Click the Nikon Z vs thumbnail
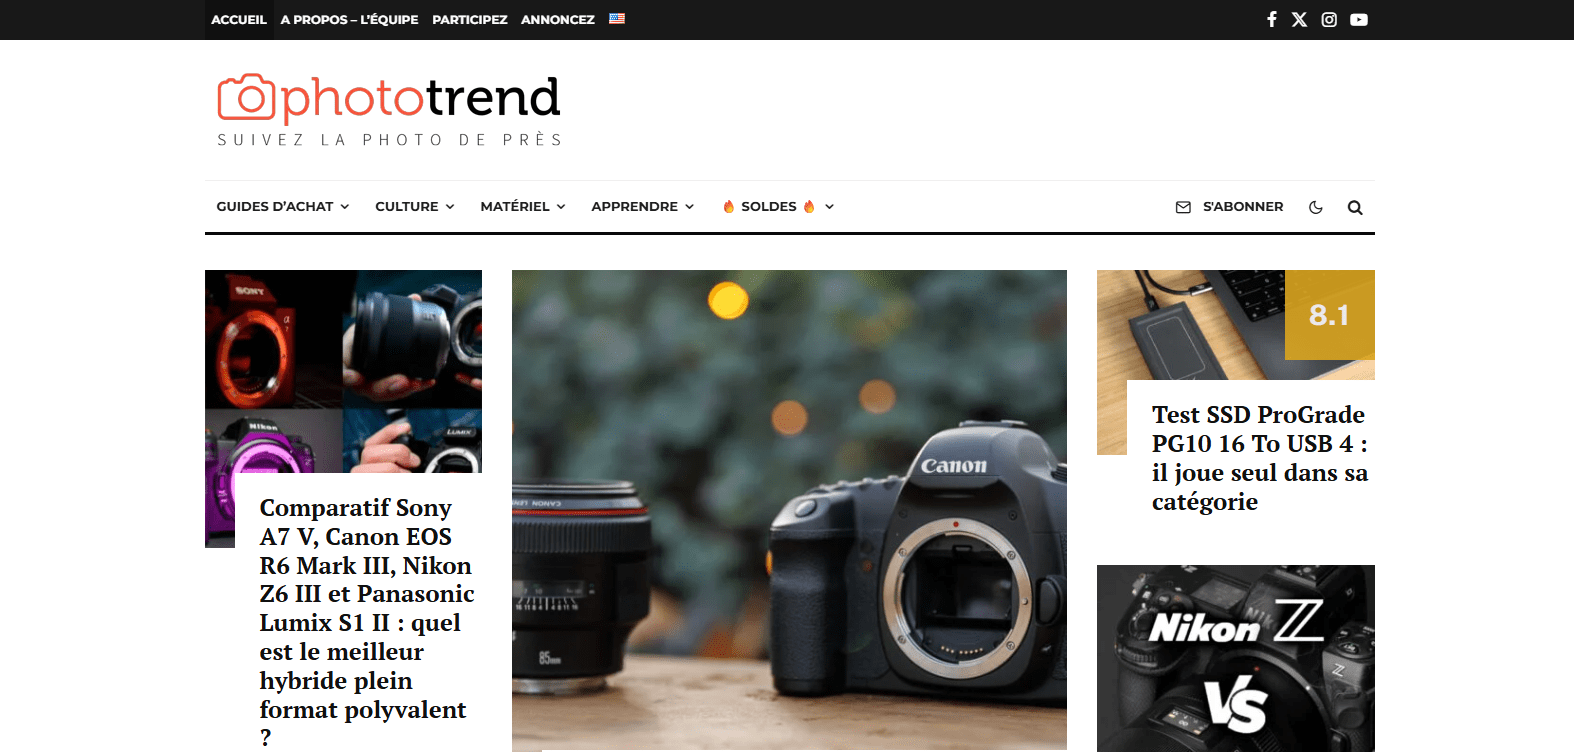1574x752 pixels. point(1236,658)
